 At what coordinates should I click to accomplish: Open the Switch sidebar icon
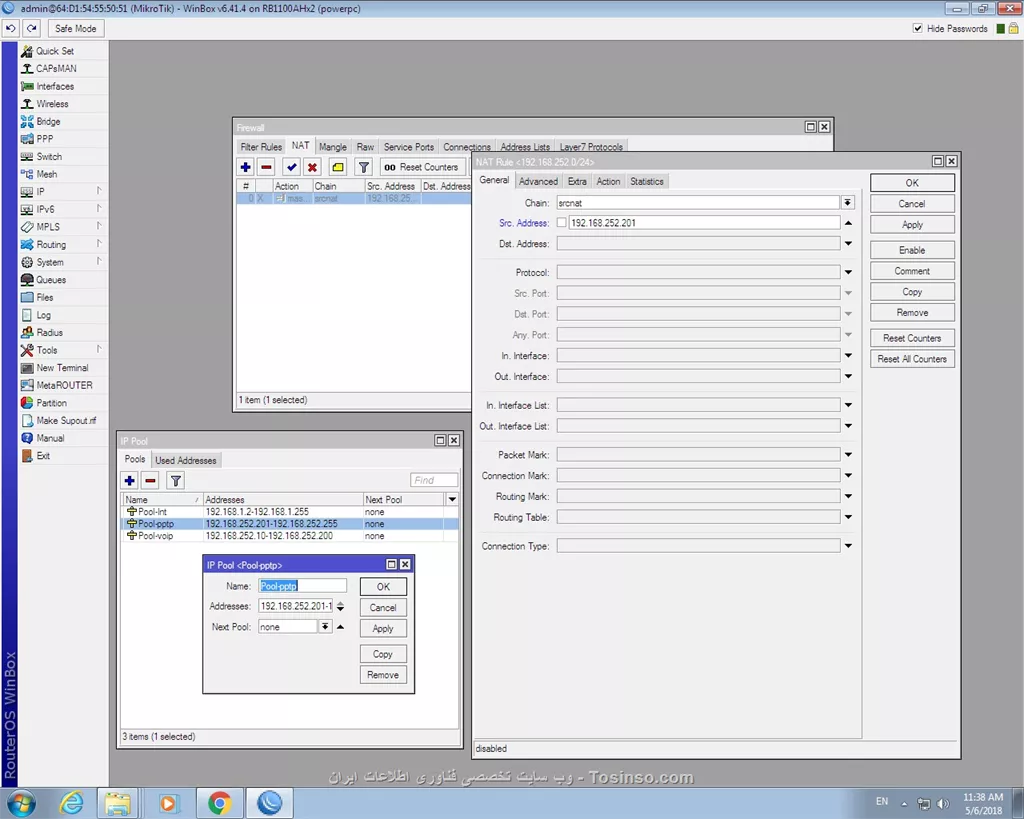pos(27,157)
